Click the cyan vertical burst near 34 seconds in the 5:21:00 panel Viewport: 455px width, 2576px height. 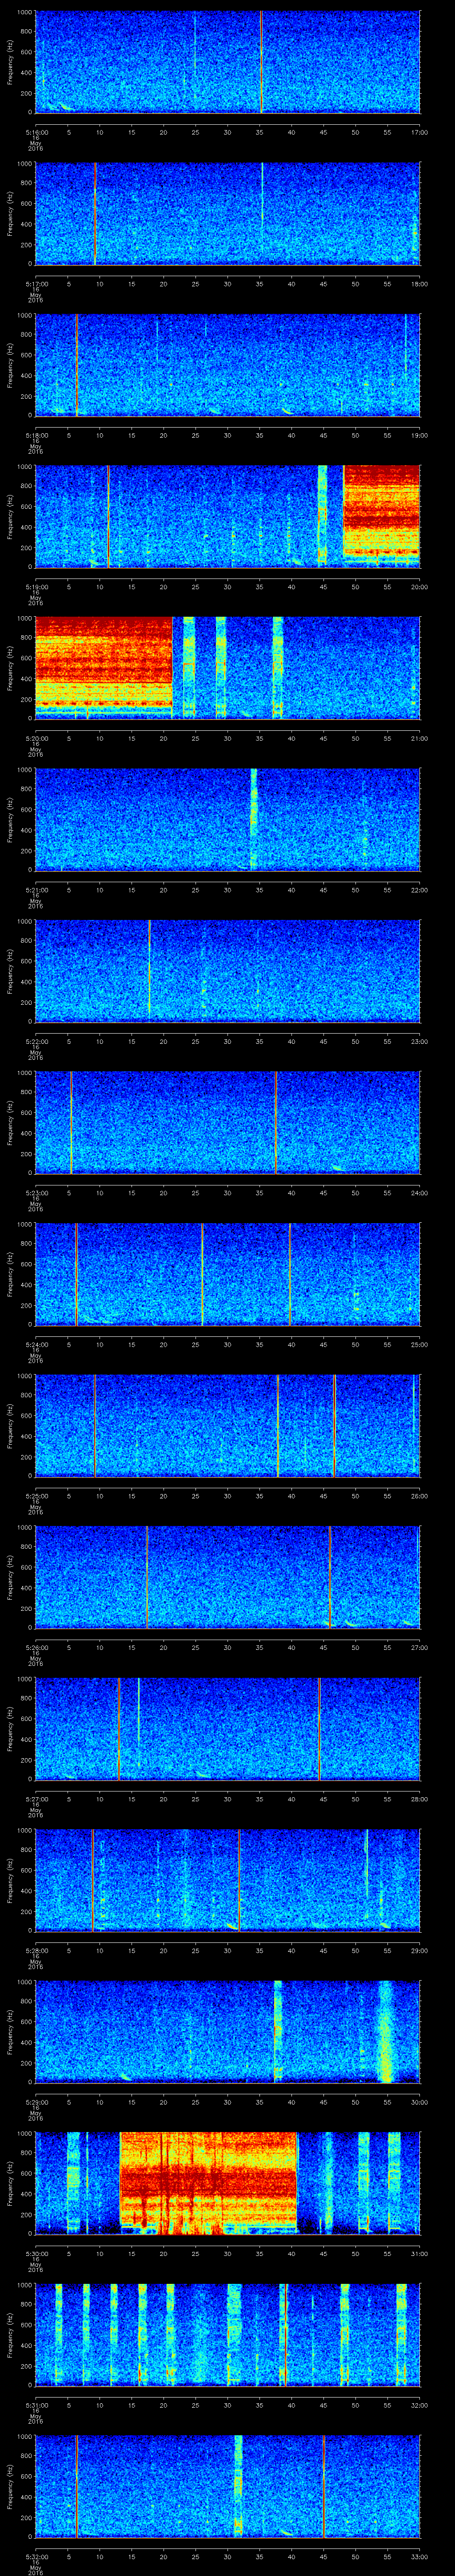(254, 819)
